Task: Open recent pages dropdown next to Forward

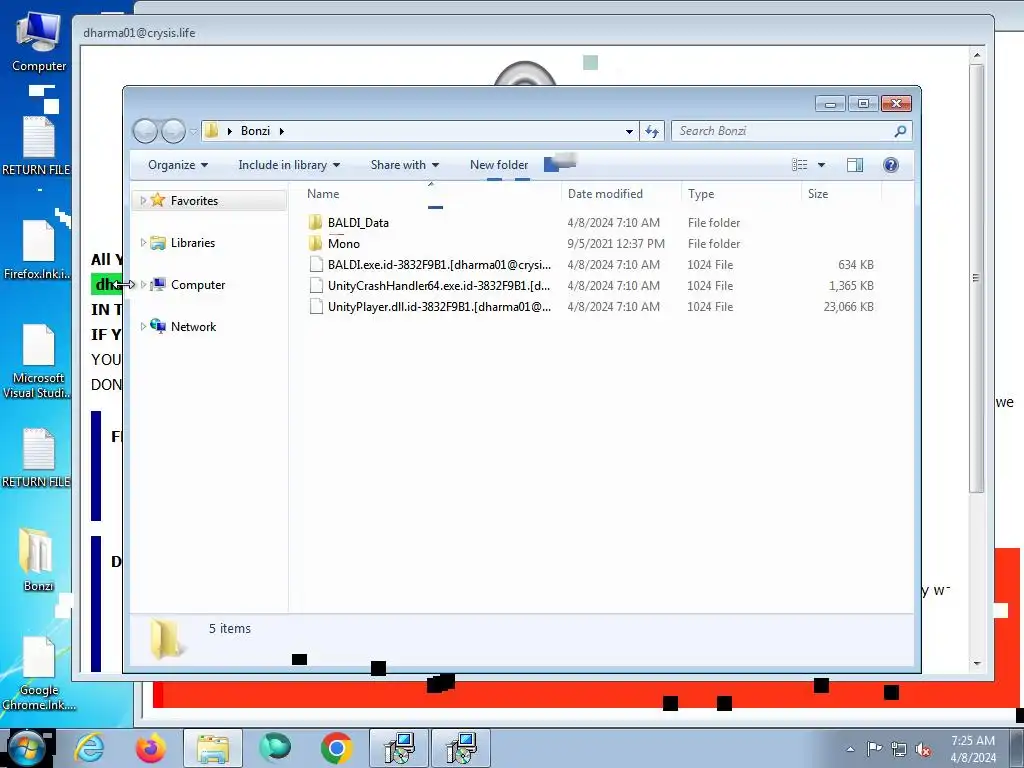Action: point(193,131)
